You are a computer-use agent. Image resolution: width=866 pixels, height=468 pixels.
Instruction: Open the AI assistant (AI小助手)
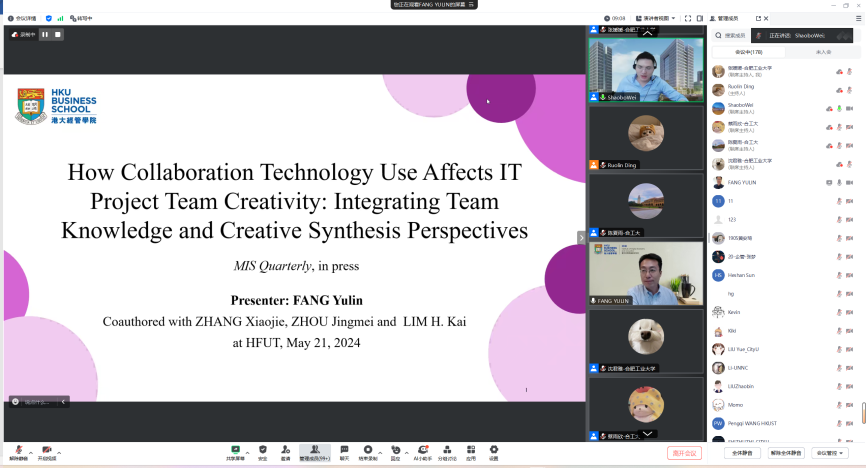pos(422,452)
